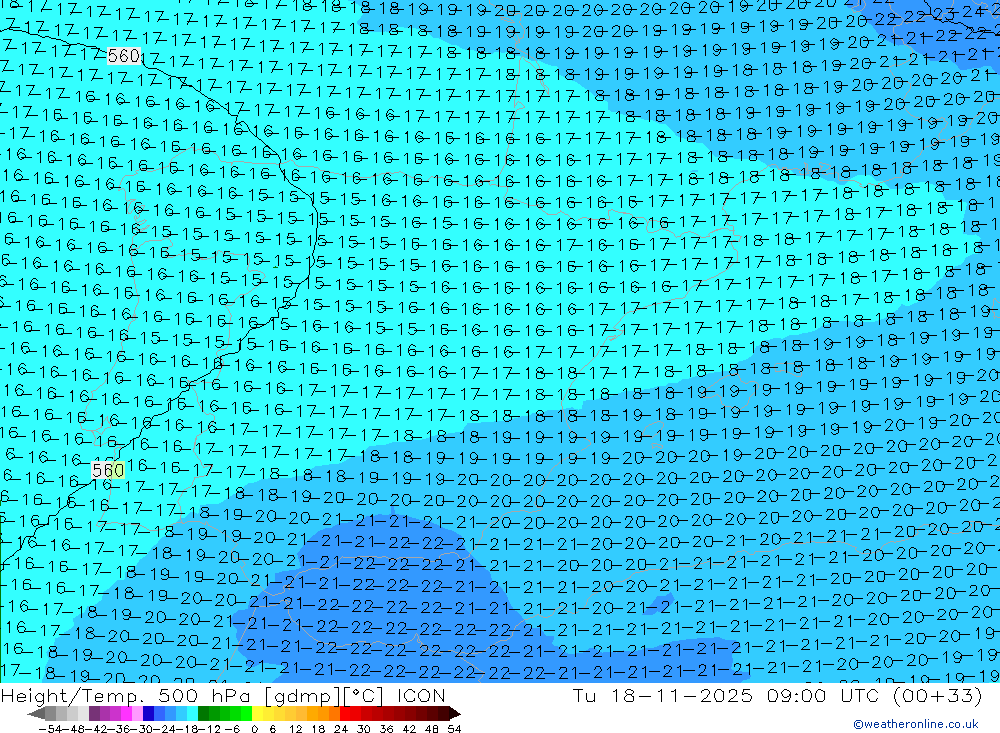Click the "54" legend scale label
This screenshot has width=1000, height=733.
[454, 729]
